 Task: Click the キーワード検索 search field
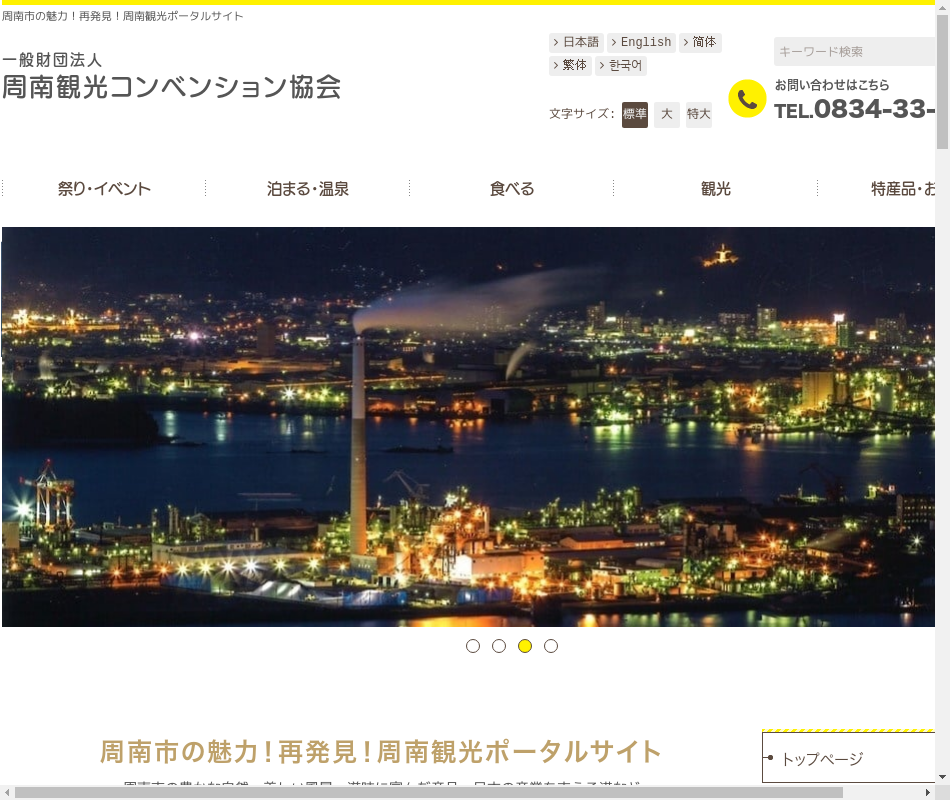click(854, 51)
